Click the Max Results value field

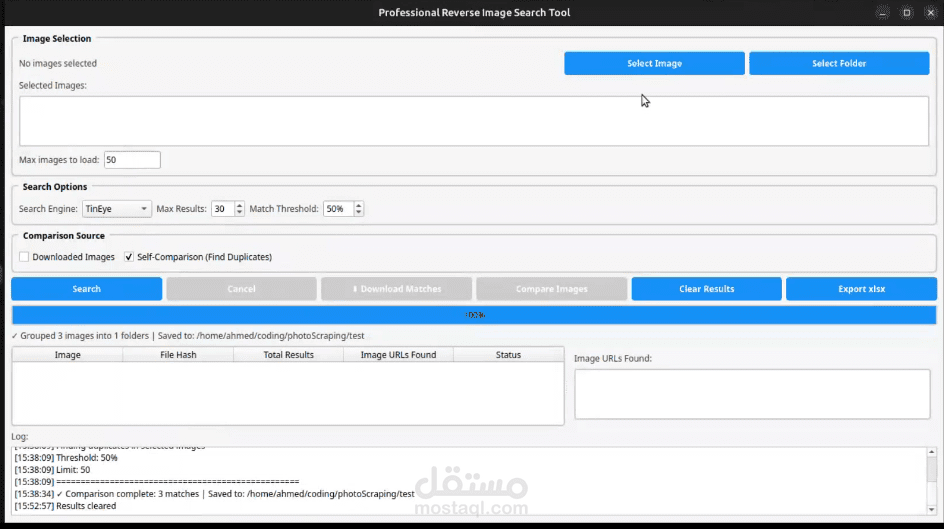(x=223, y=209)
